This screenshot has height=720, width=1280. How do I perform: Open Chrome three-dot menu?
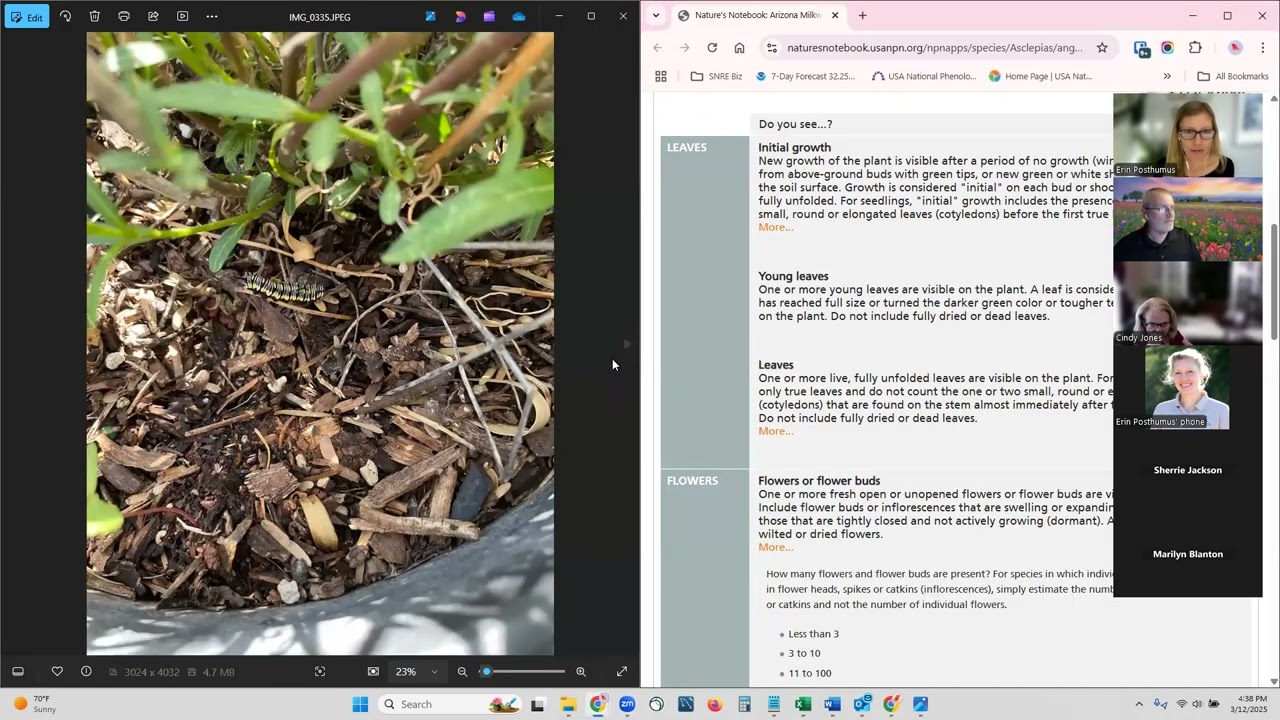tap(1263, 48)
